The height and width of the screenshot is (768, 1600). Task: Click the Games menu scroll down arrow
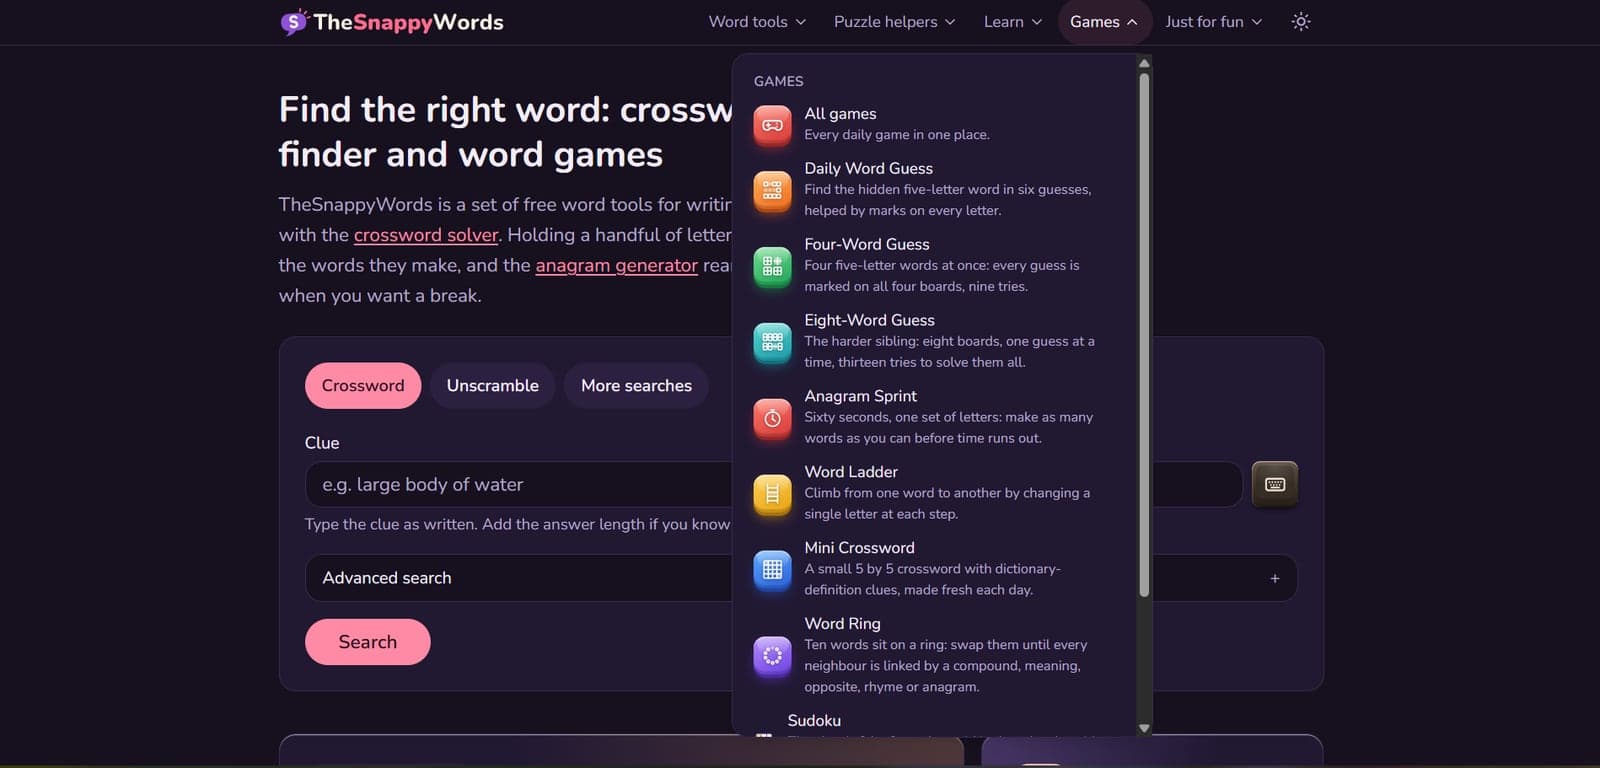click(x=1144, y=728)
